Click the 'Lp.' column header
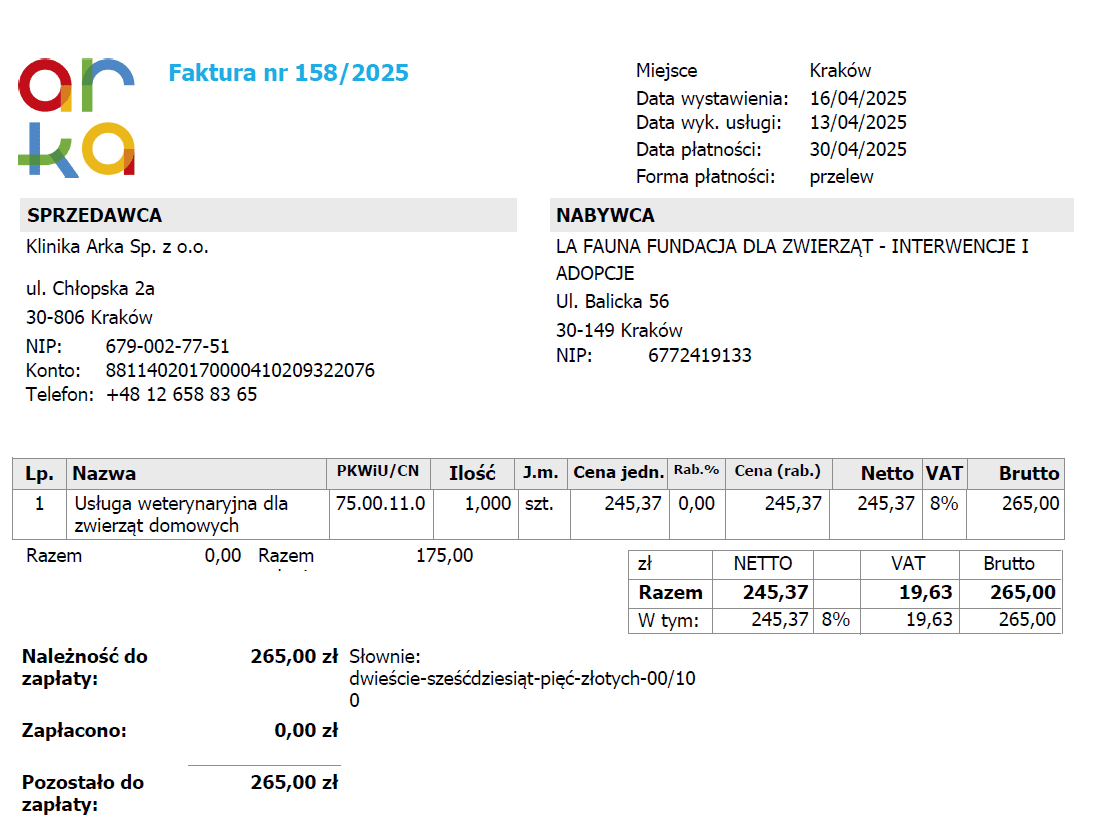 [x=39, y=473]
